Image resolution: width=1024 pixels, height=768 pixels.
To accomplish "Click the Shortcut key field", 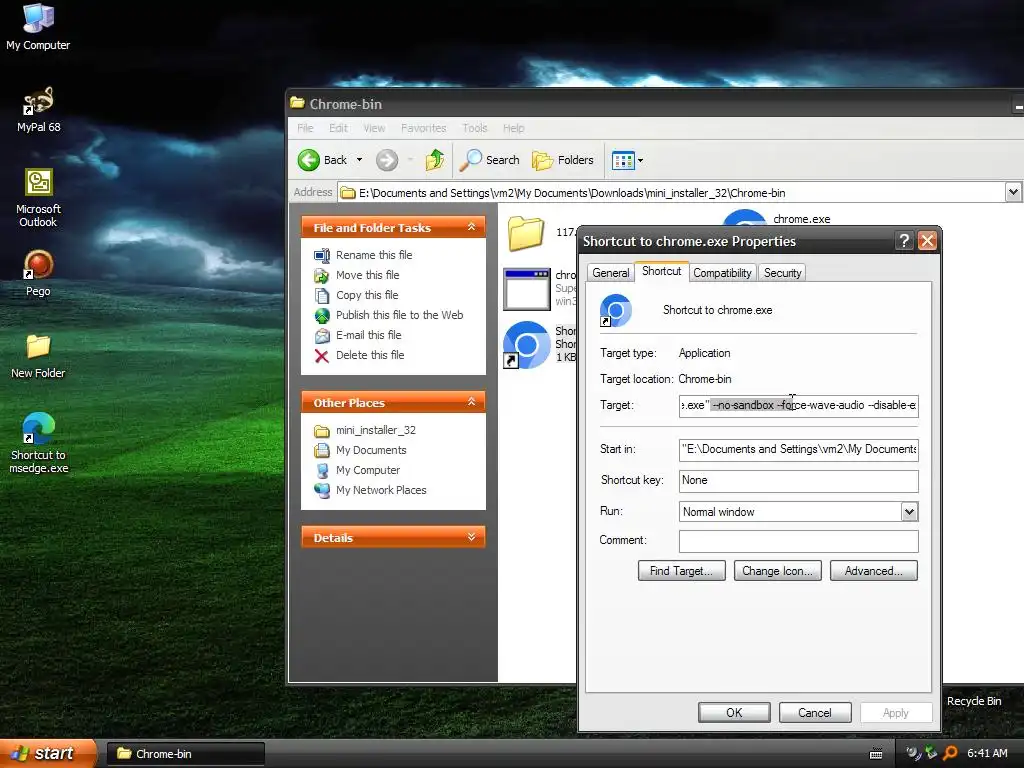I will (x=799, y=481).
